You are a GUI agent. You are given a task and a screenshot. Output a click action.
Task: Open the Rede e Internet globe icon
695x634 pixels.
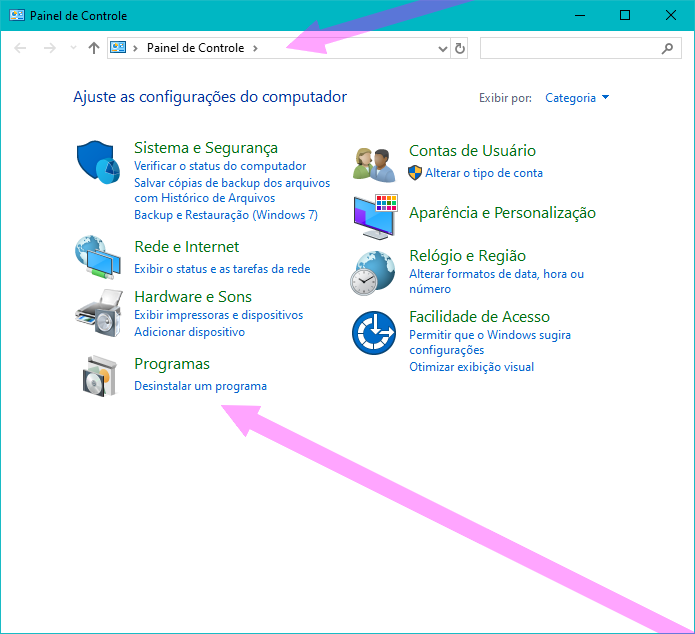click(98, 257)
